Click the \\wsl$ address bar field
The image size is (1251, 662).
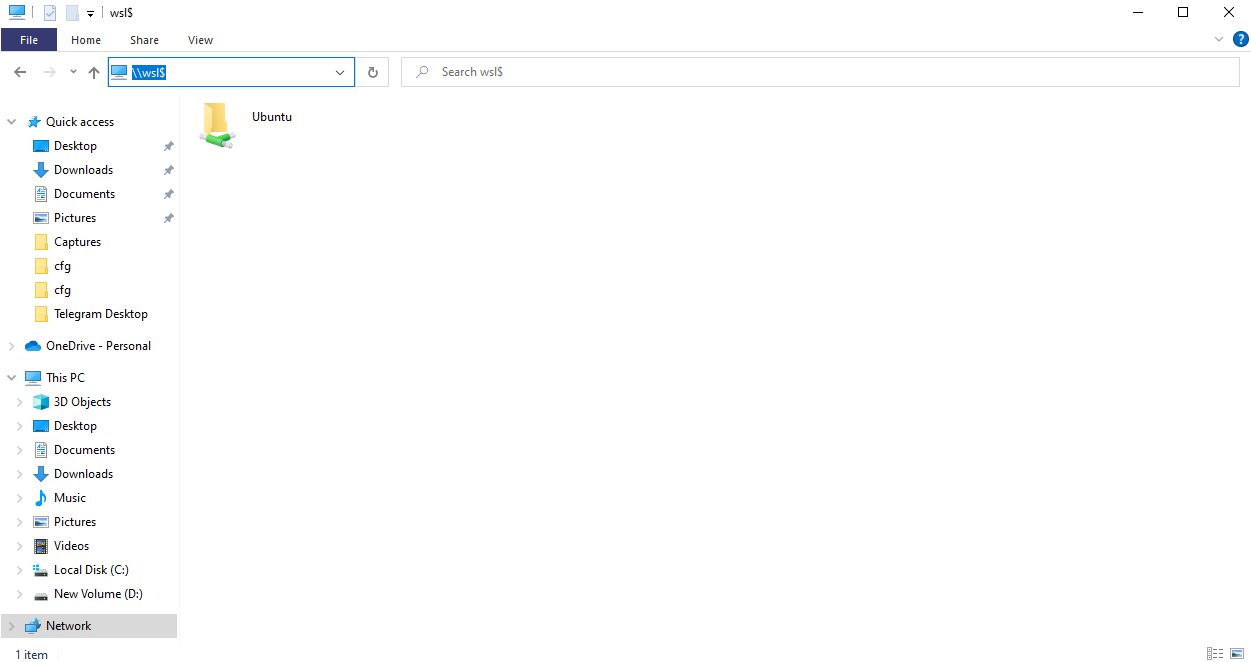coord(231,72)
